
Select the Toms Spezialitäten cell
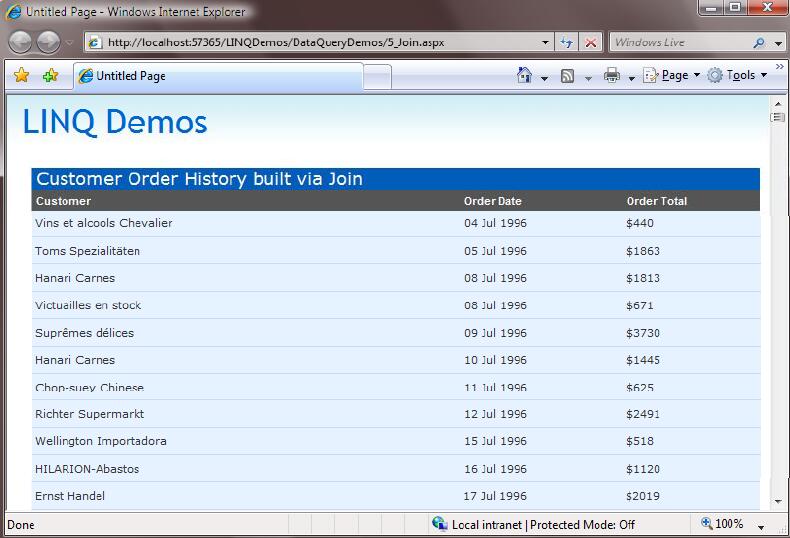point(87,251)
